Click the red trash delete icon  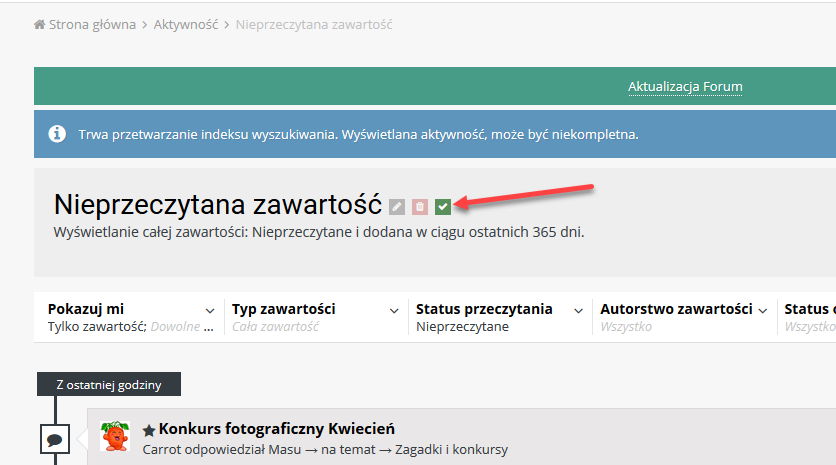(420, 207)
